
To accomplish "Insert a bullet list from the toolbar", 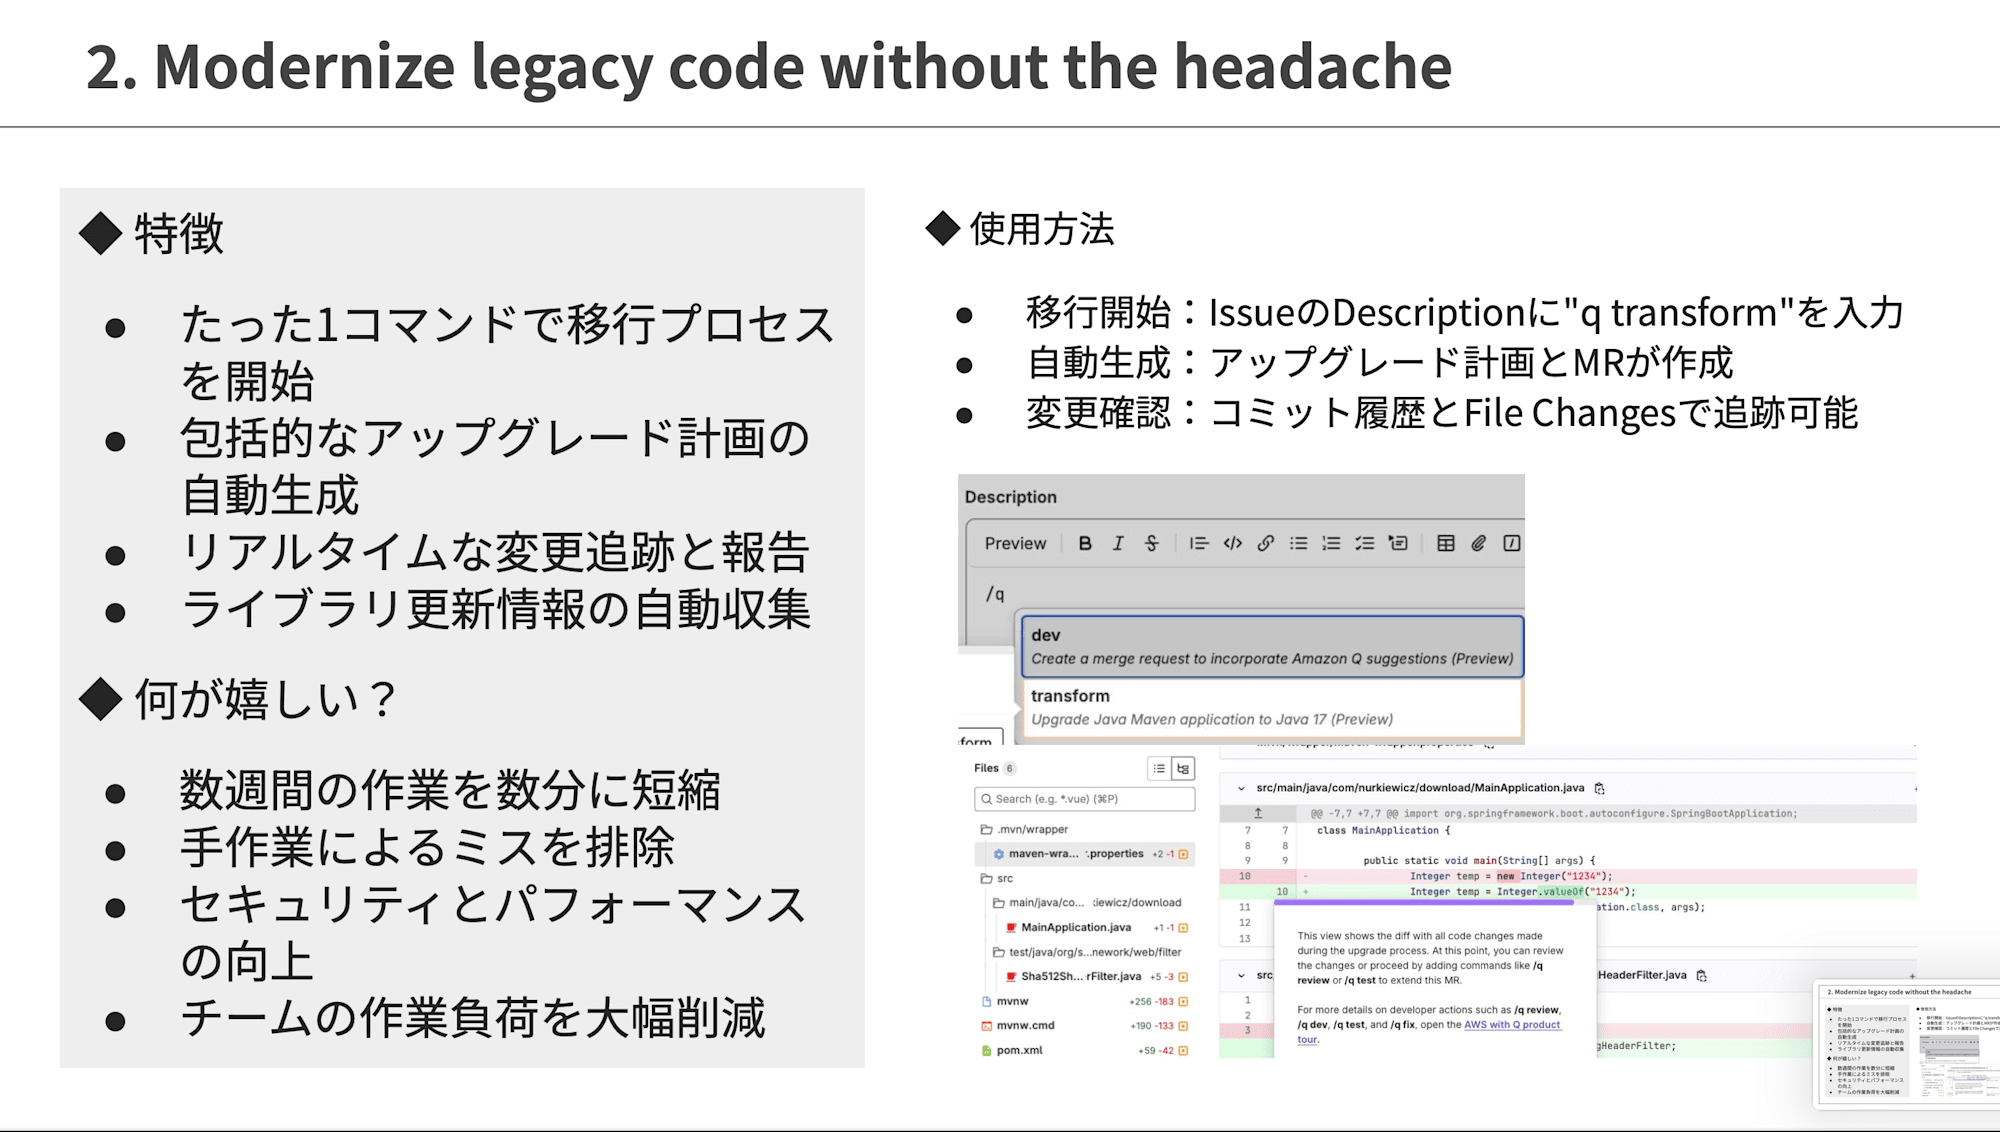I will (x=1298, y=543).
